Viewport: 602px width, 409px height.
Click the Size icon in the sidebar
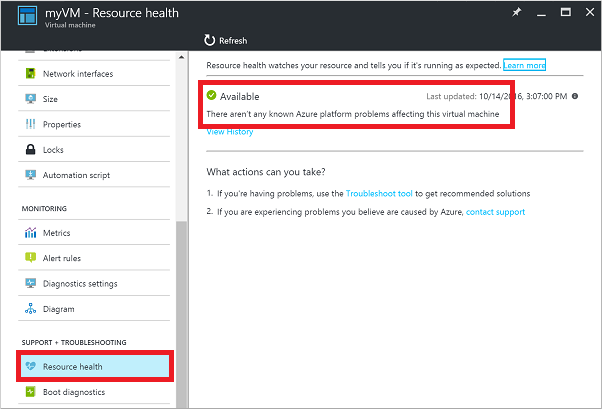[x=29, y=99]
